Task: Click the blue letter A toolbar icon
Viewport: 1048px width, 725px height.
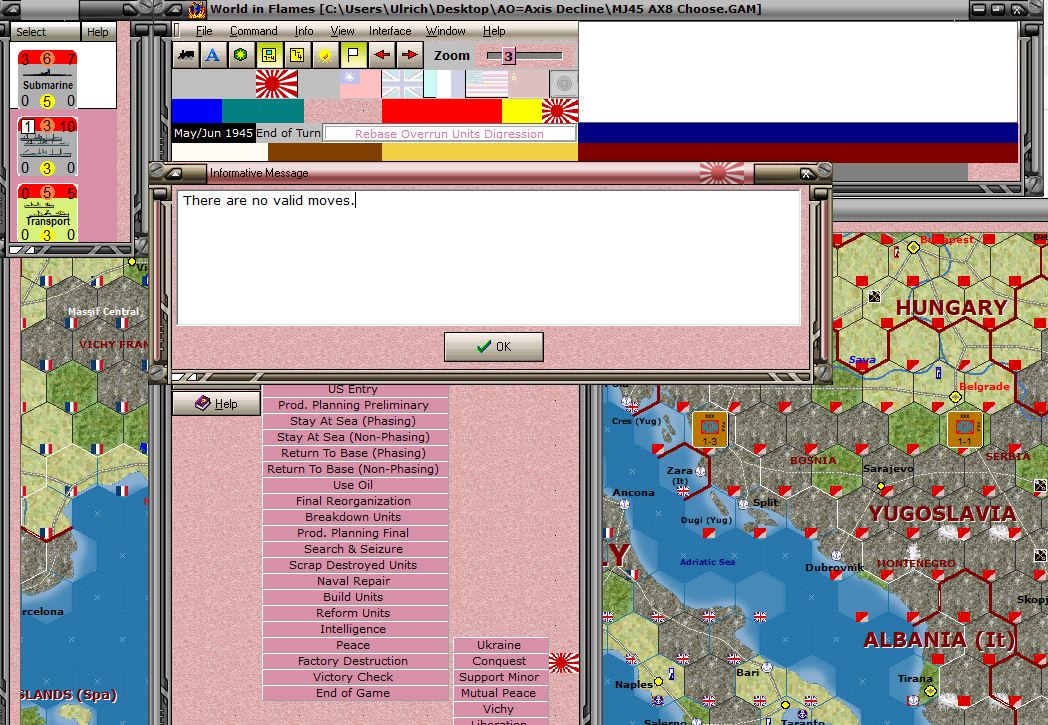Action: click(x=213, y=55)
